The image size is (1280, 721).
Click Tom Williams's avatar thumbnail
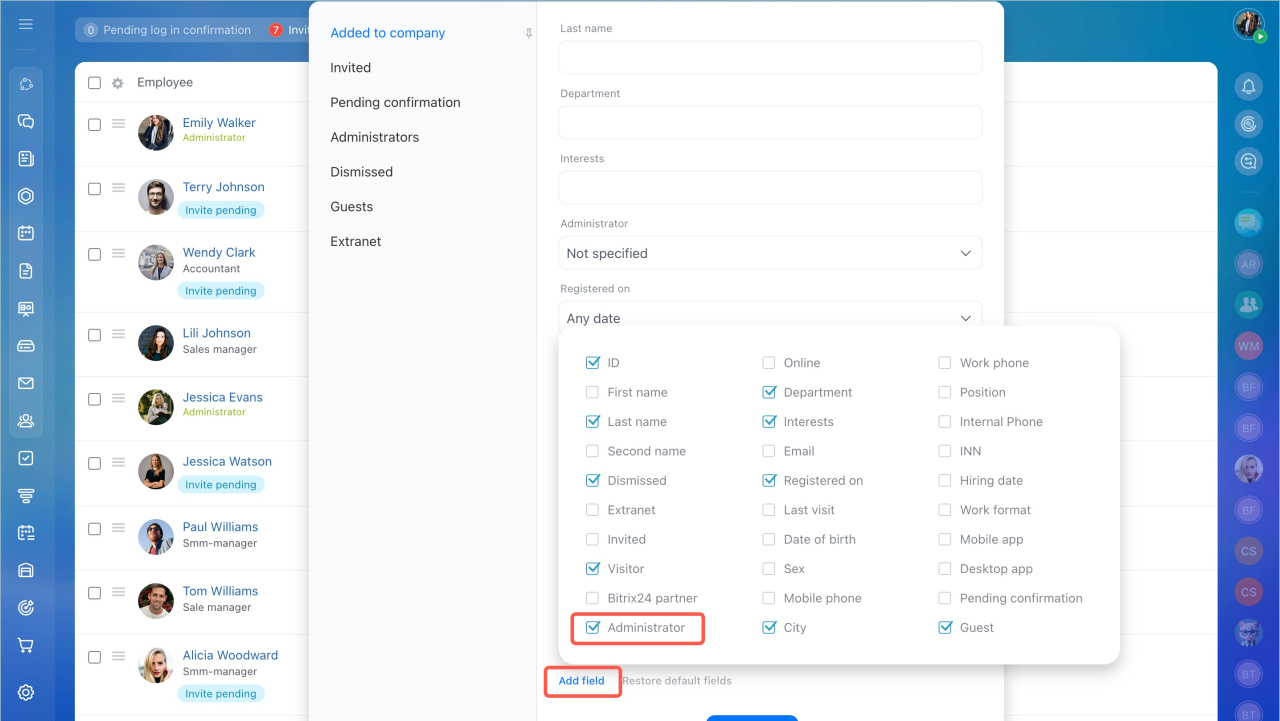[x=156, y=601]
